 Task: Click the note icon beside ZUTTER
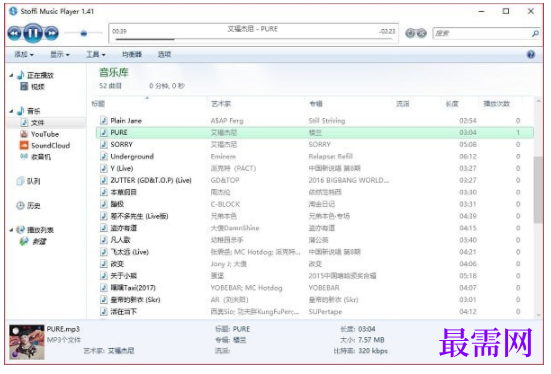point(104,180)
